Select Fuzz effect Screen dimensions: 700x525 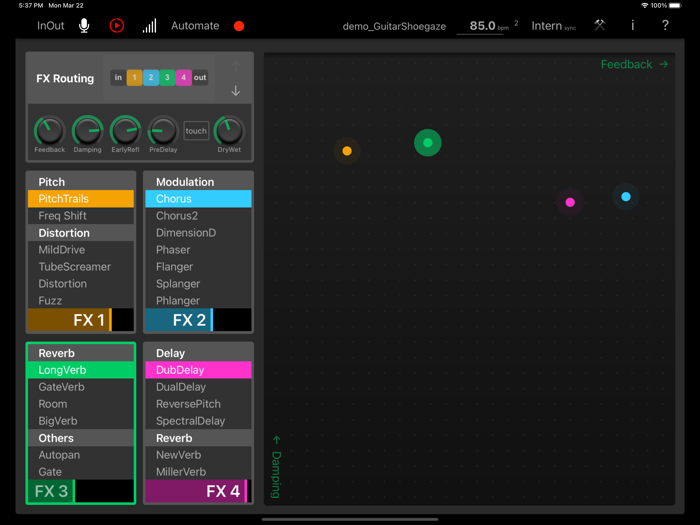(81, 300)
